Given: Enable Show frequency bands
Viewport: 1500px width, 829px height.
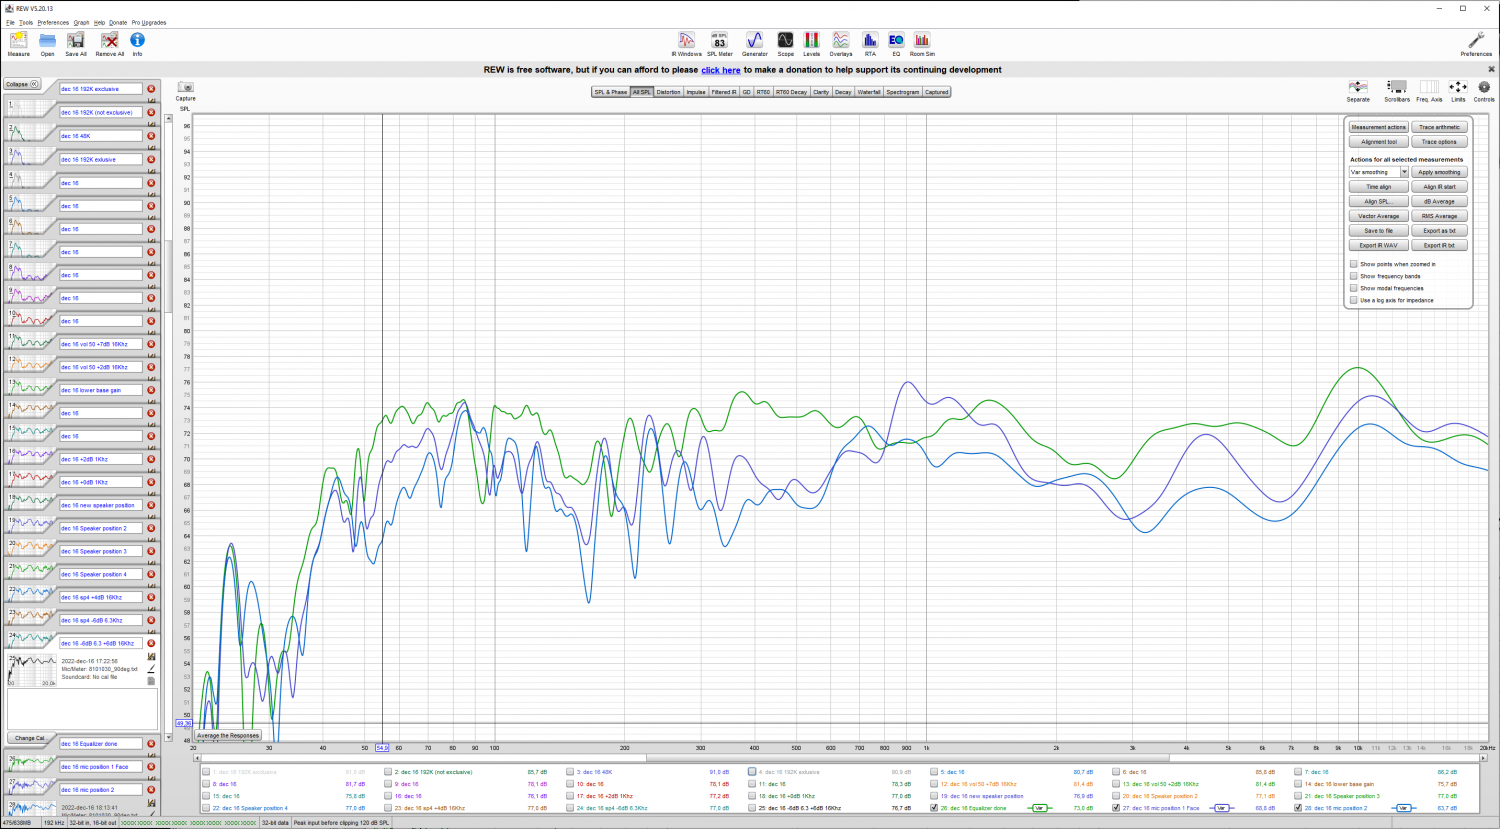Looking at the screenshot, I should click(1354, 276).
